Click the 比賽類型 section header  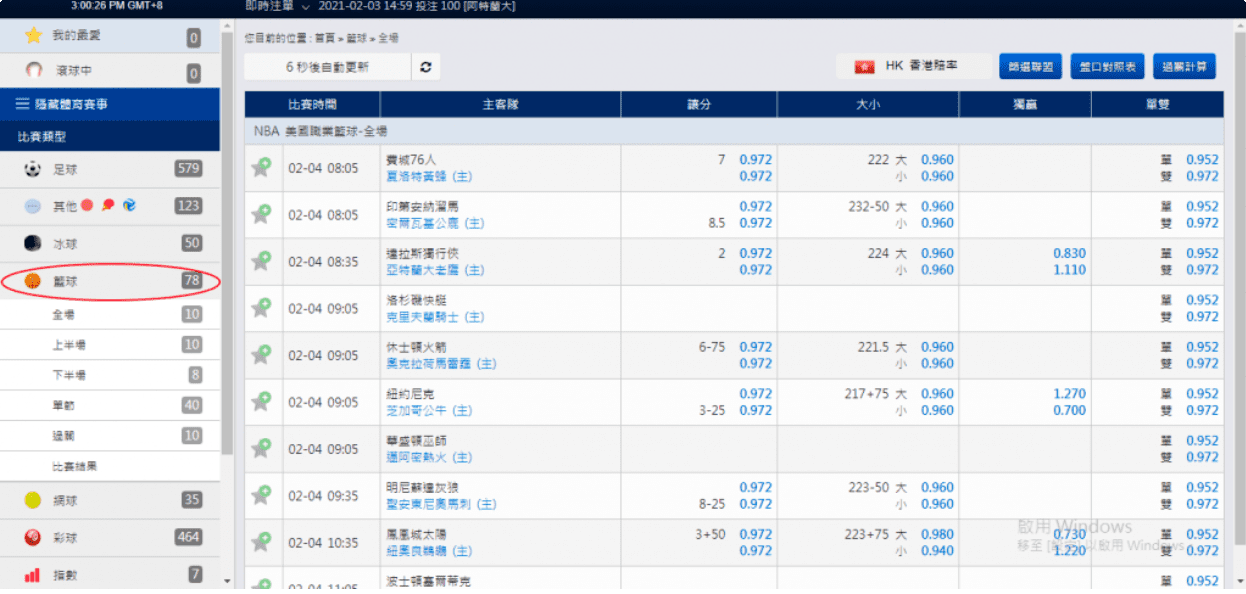coord(110,136)
